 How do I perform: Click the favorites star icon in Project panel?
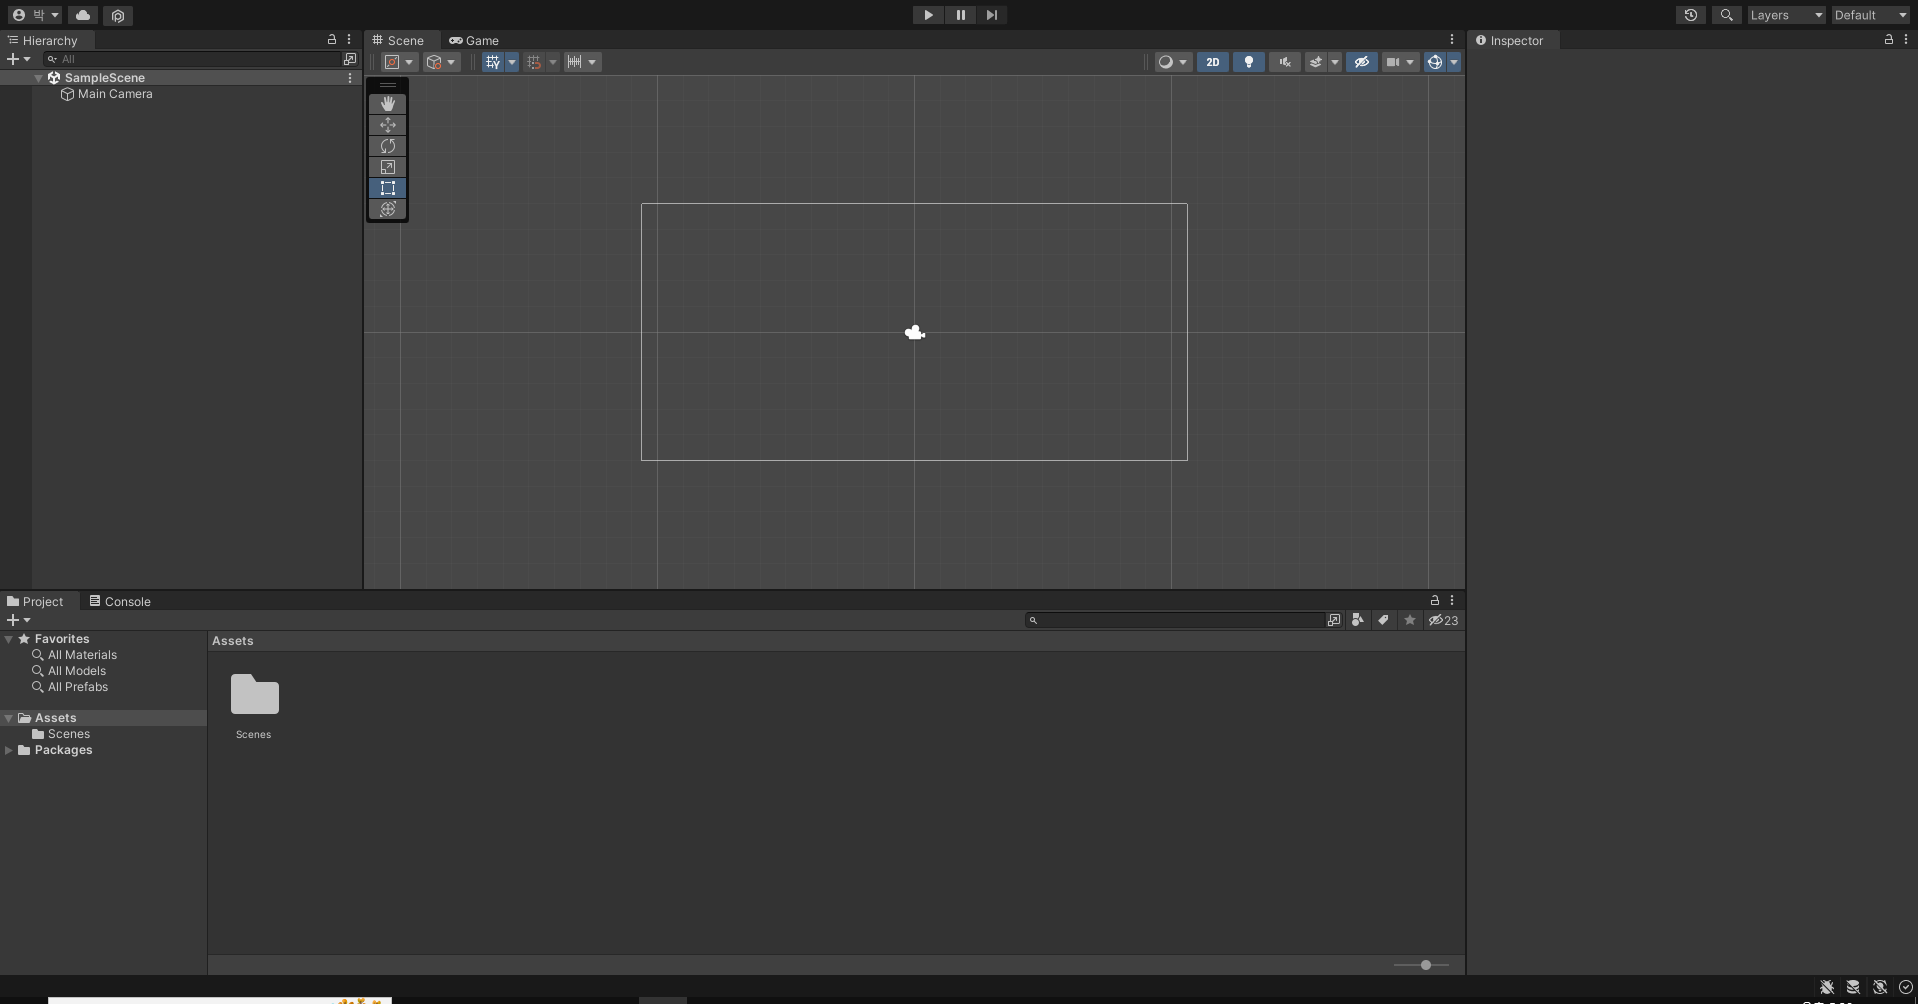coord(1410,620)
